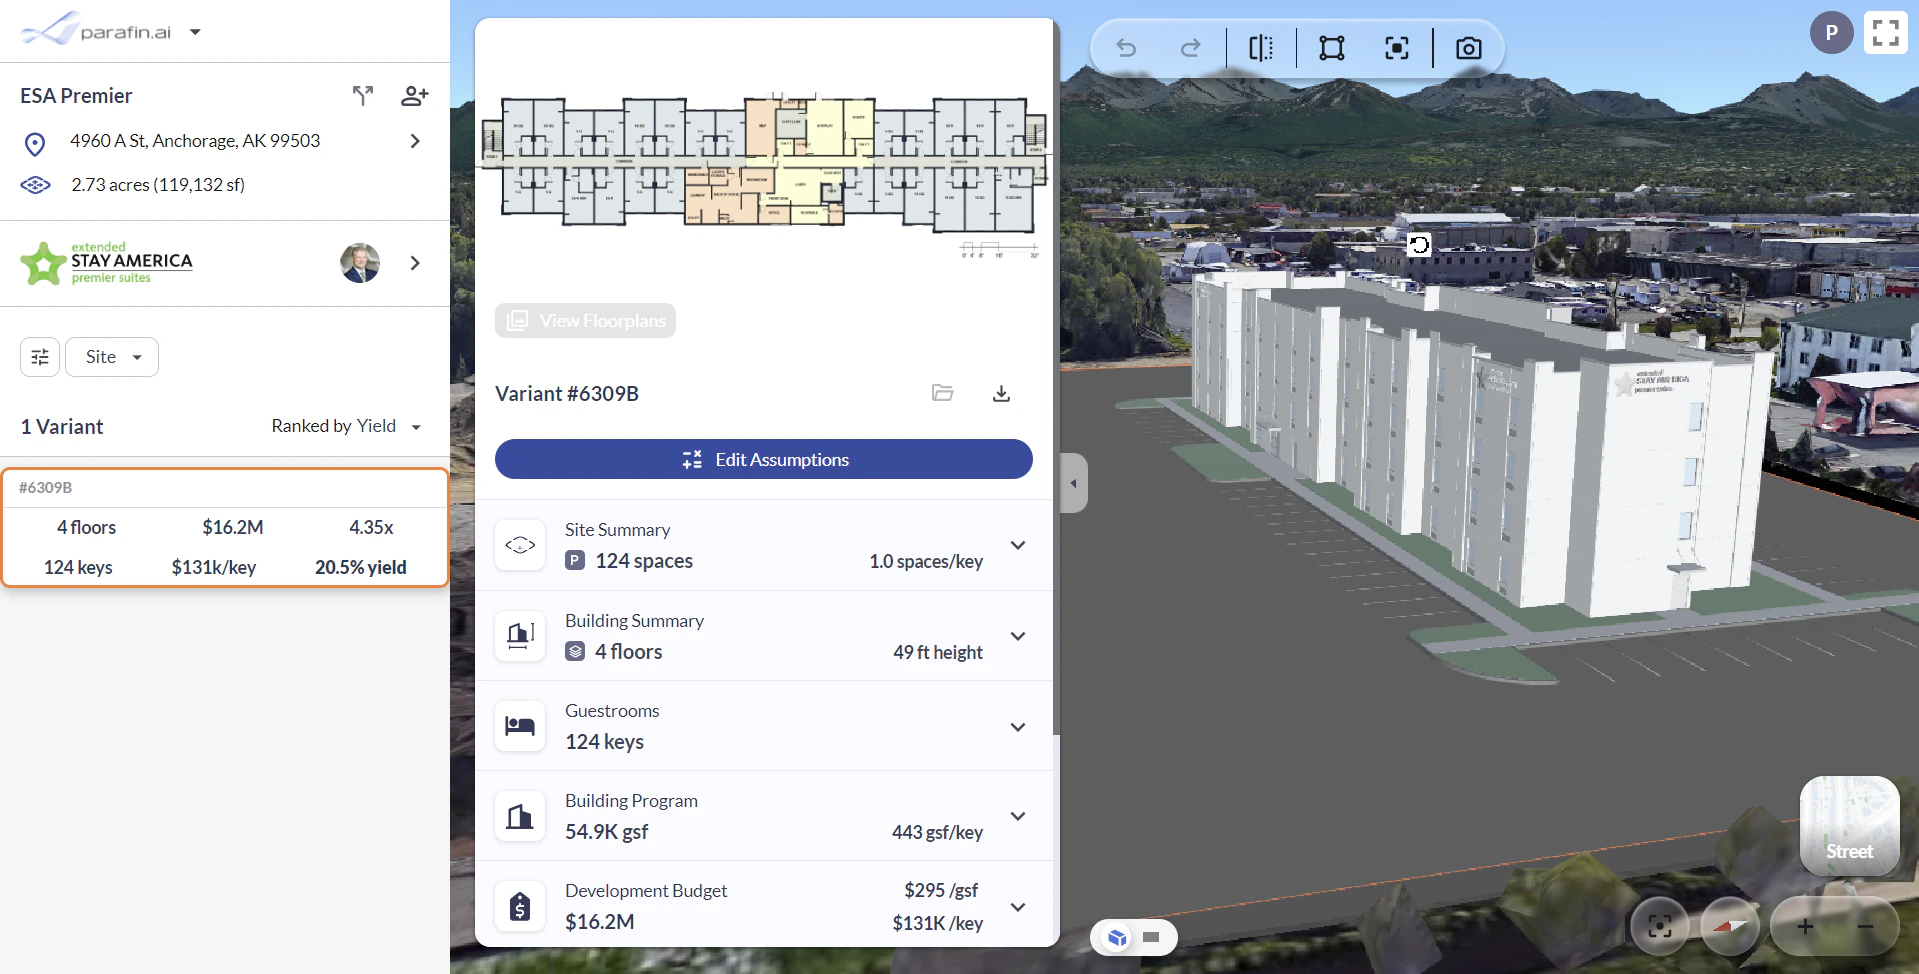Open Extended Stay America brand chevron
This screenshot has height=974, width=1919.
tap(415, 263)
